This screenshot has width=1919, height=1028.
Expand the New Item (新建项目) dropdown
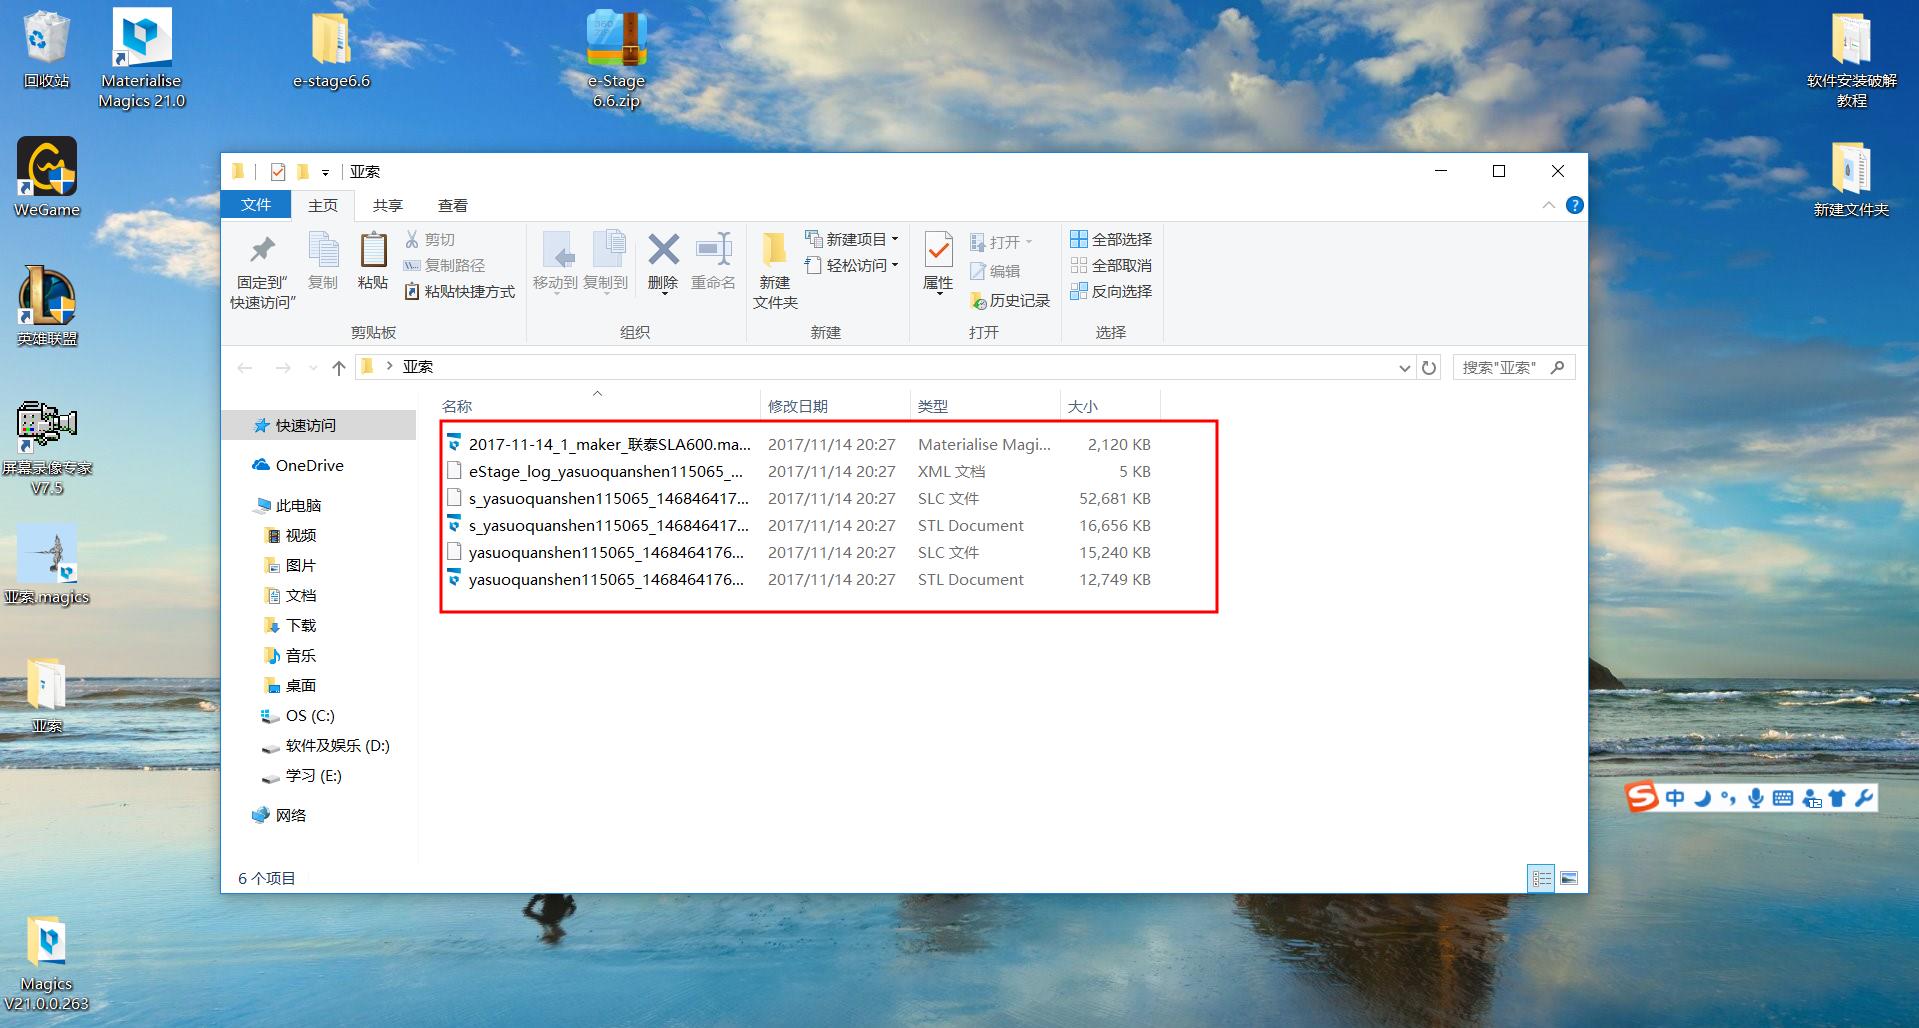point(852,239)
